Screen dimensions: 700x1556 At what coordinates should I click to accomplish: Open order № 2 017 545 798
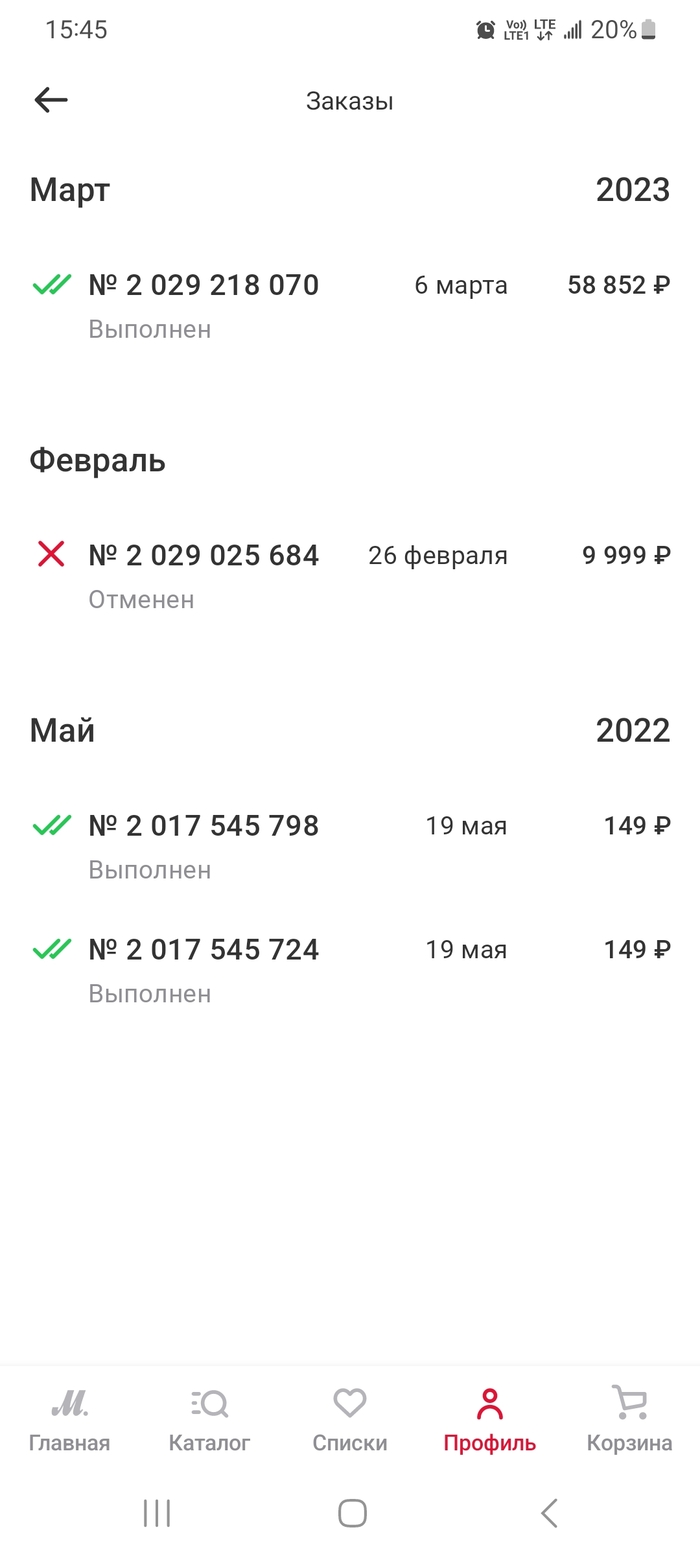point(204,826)
